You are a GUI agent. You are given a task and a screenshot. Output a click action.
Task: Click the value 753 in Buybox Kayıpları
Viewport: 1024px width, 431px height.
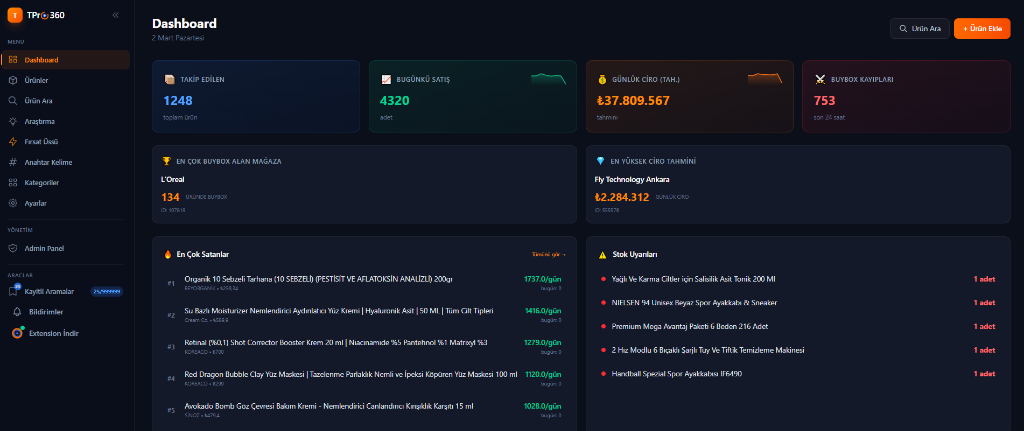(x=824, y=101)
